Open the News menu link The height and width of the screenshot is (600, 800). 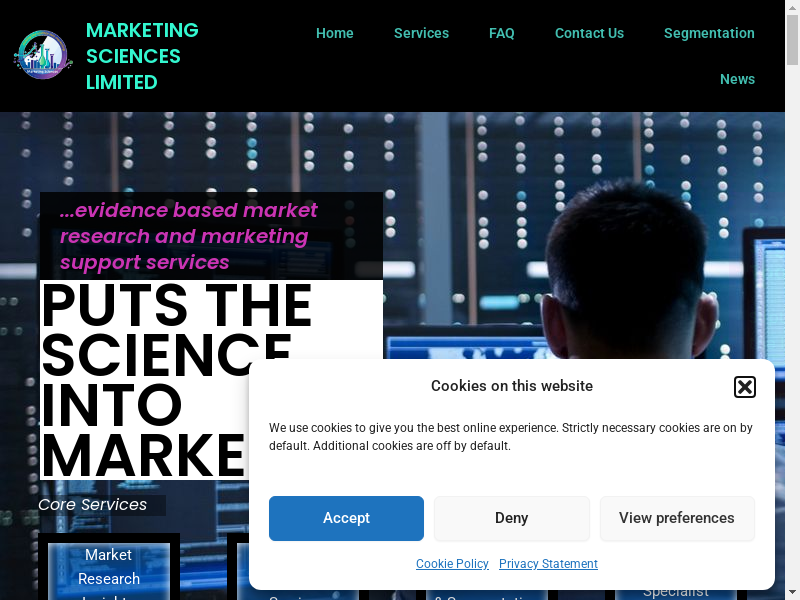737,79
